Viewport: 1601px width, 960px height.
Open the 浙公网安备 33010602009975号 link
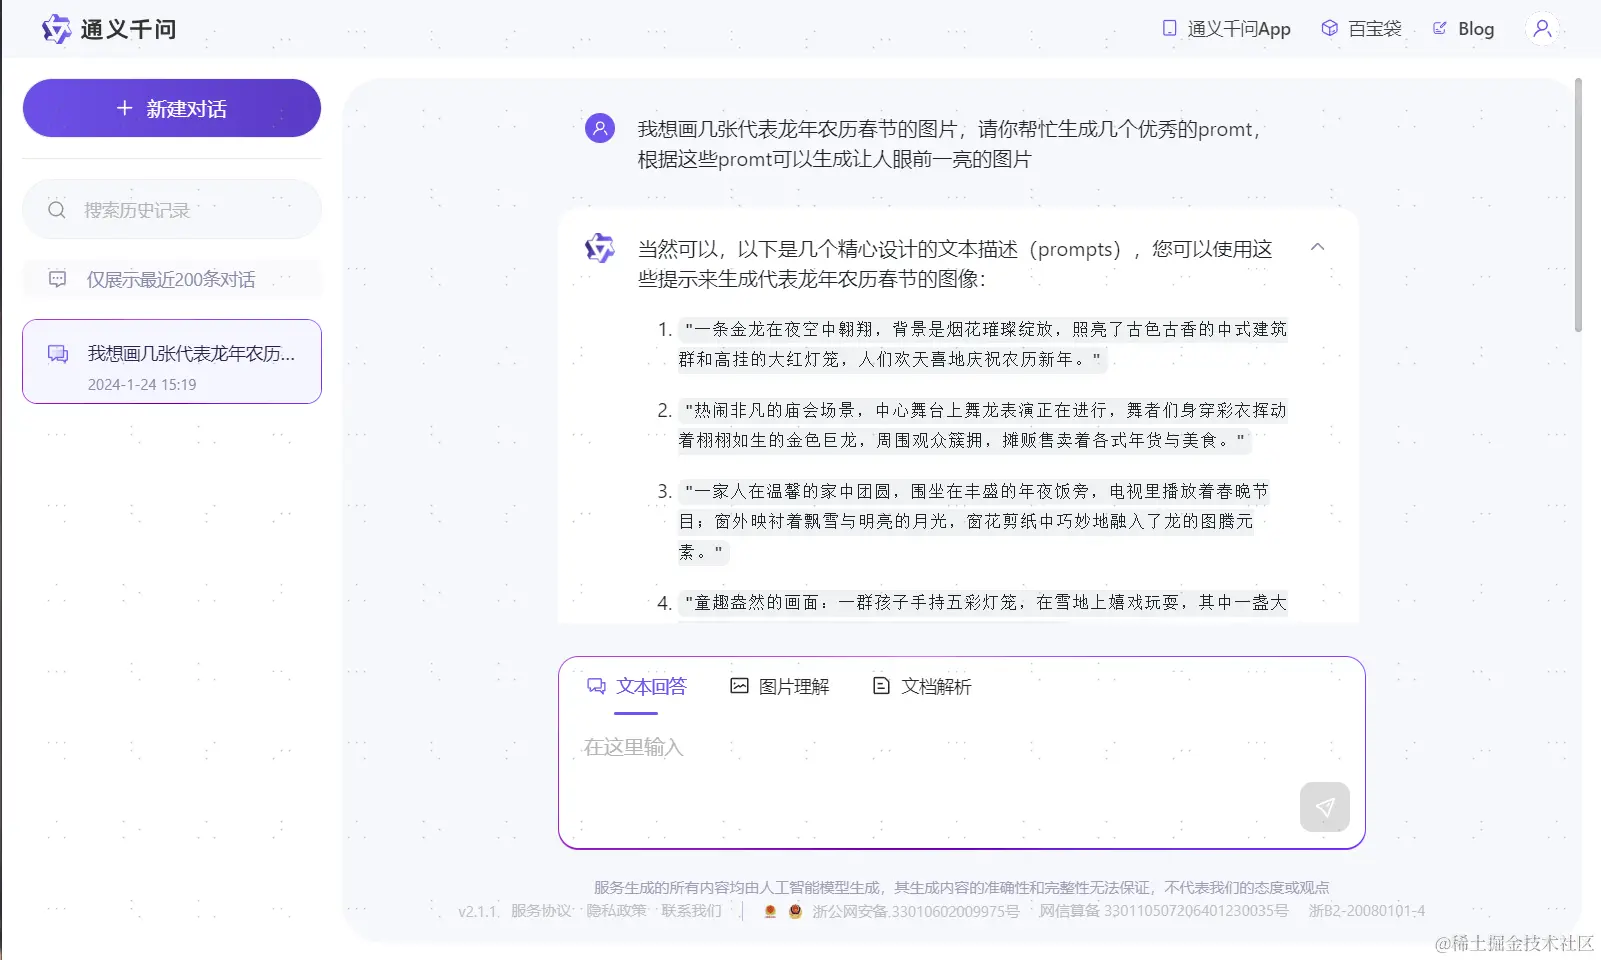[x=915, y=911]
